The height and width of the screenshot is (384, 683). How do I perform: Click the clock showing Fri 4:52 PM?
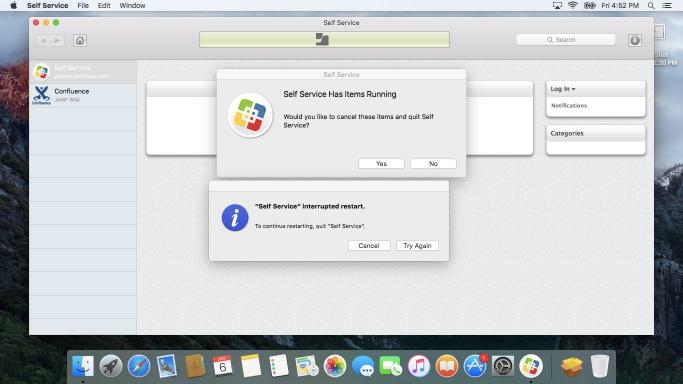(620, 5)
